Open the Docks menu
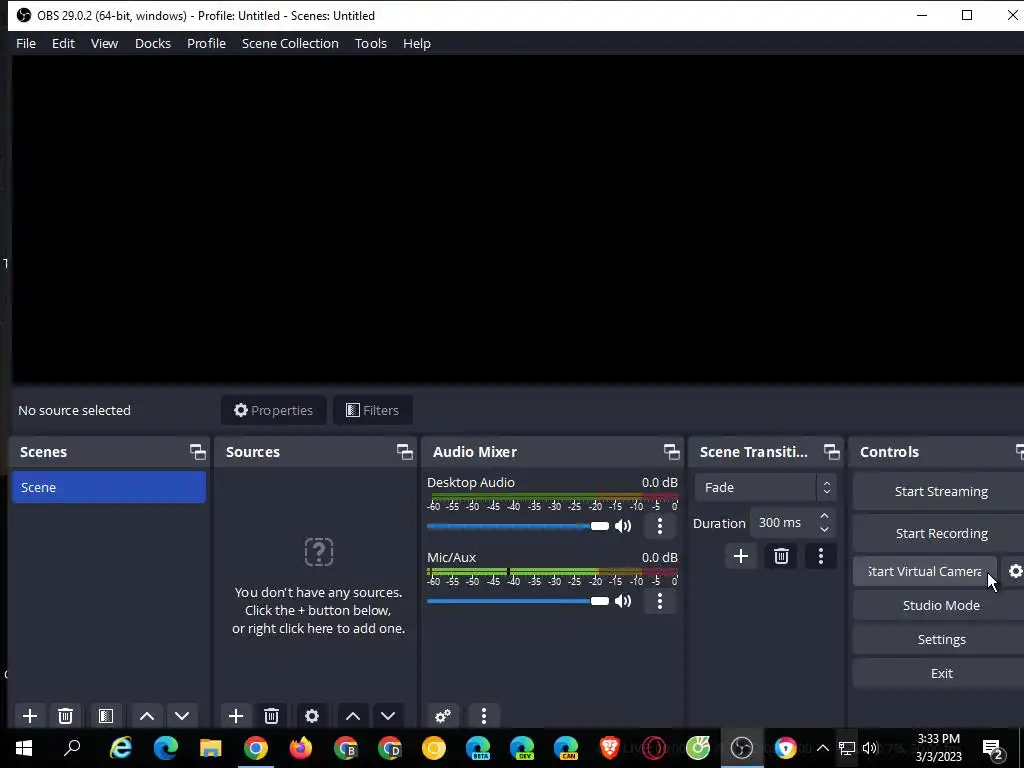Image resolution: width=1024 pixels, height=768 pixels. pyautogui.click(x=153, y=44)
